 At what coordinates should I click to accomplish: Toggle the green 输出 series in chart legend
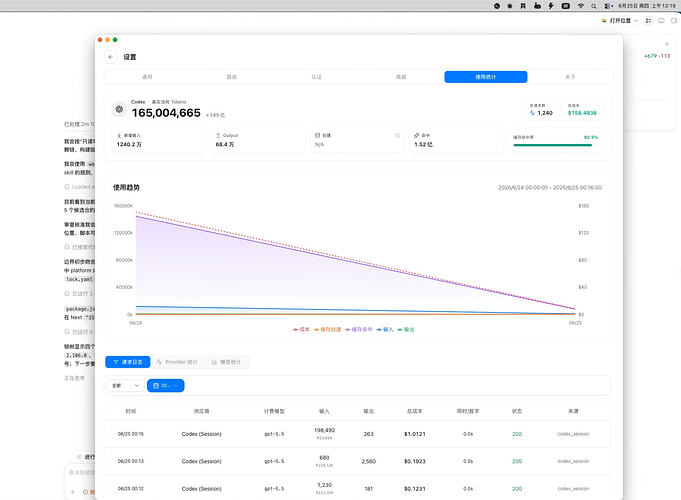tap(406, 329)
